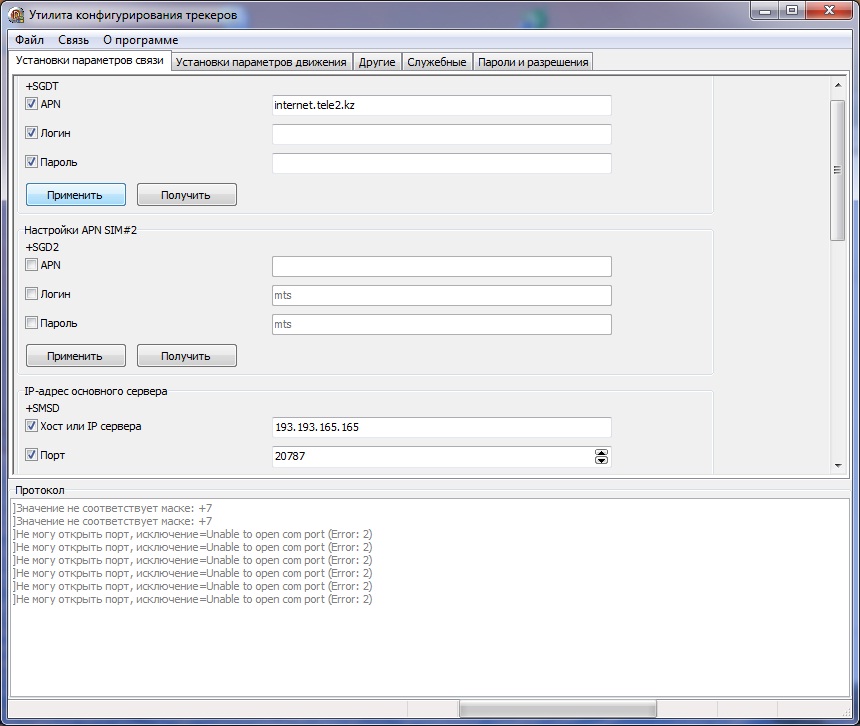This screenshot has width=860, height=726.
Task: Enable the APN checkbox under +SGD2
Action: [32, 265]
